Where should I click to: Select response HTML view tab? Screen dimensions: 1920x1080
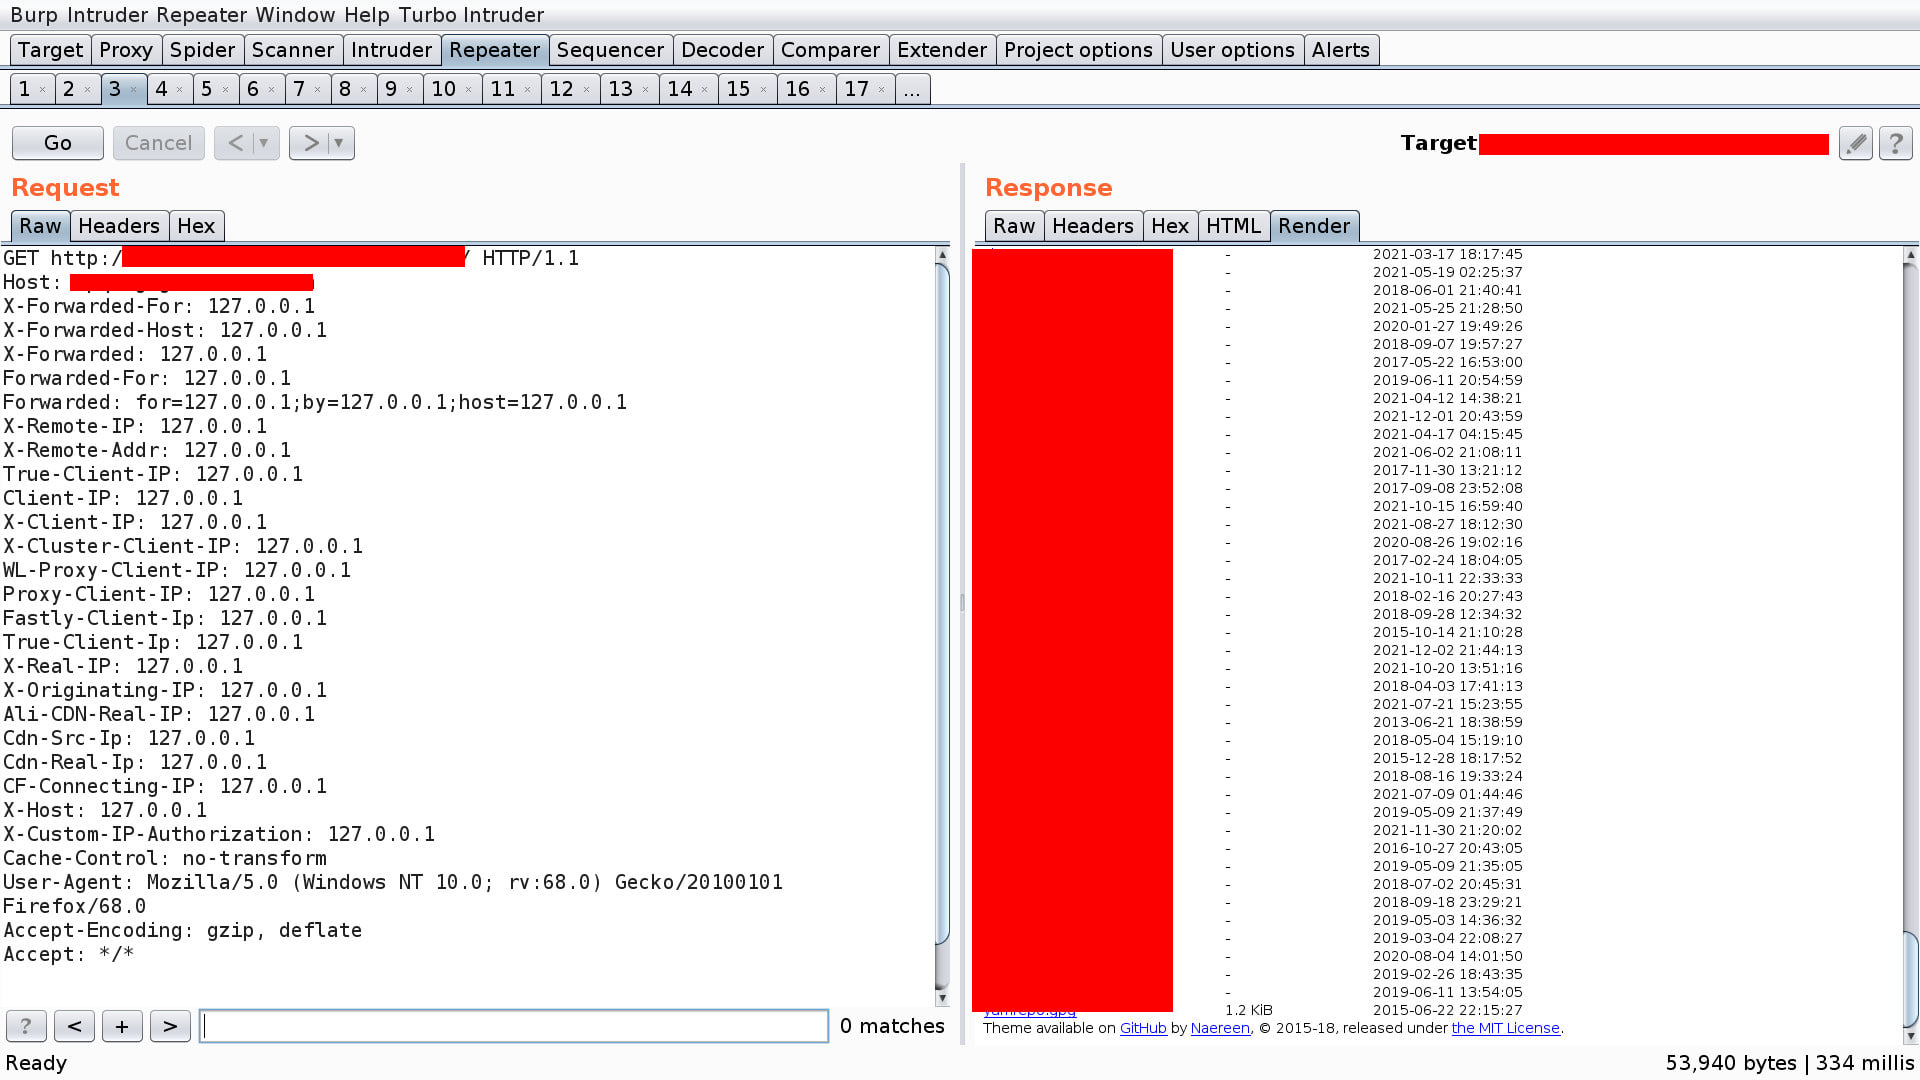coord(1233,226)
